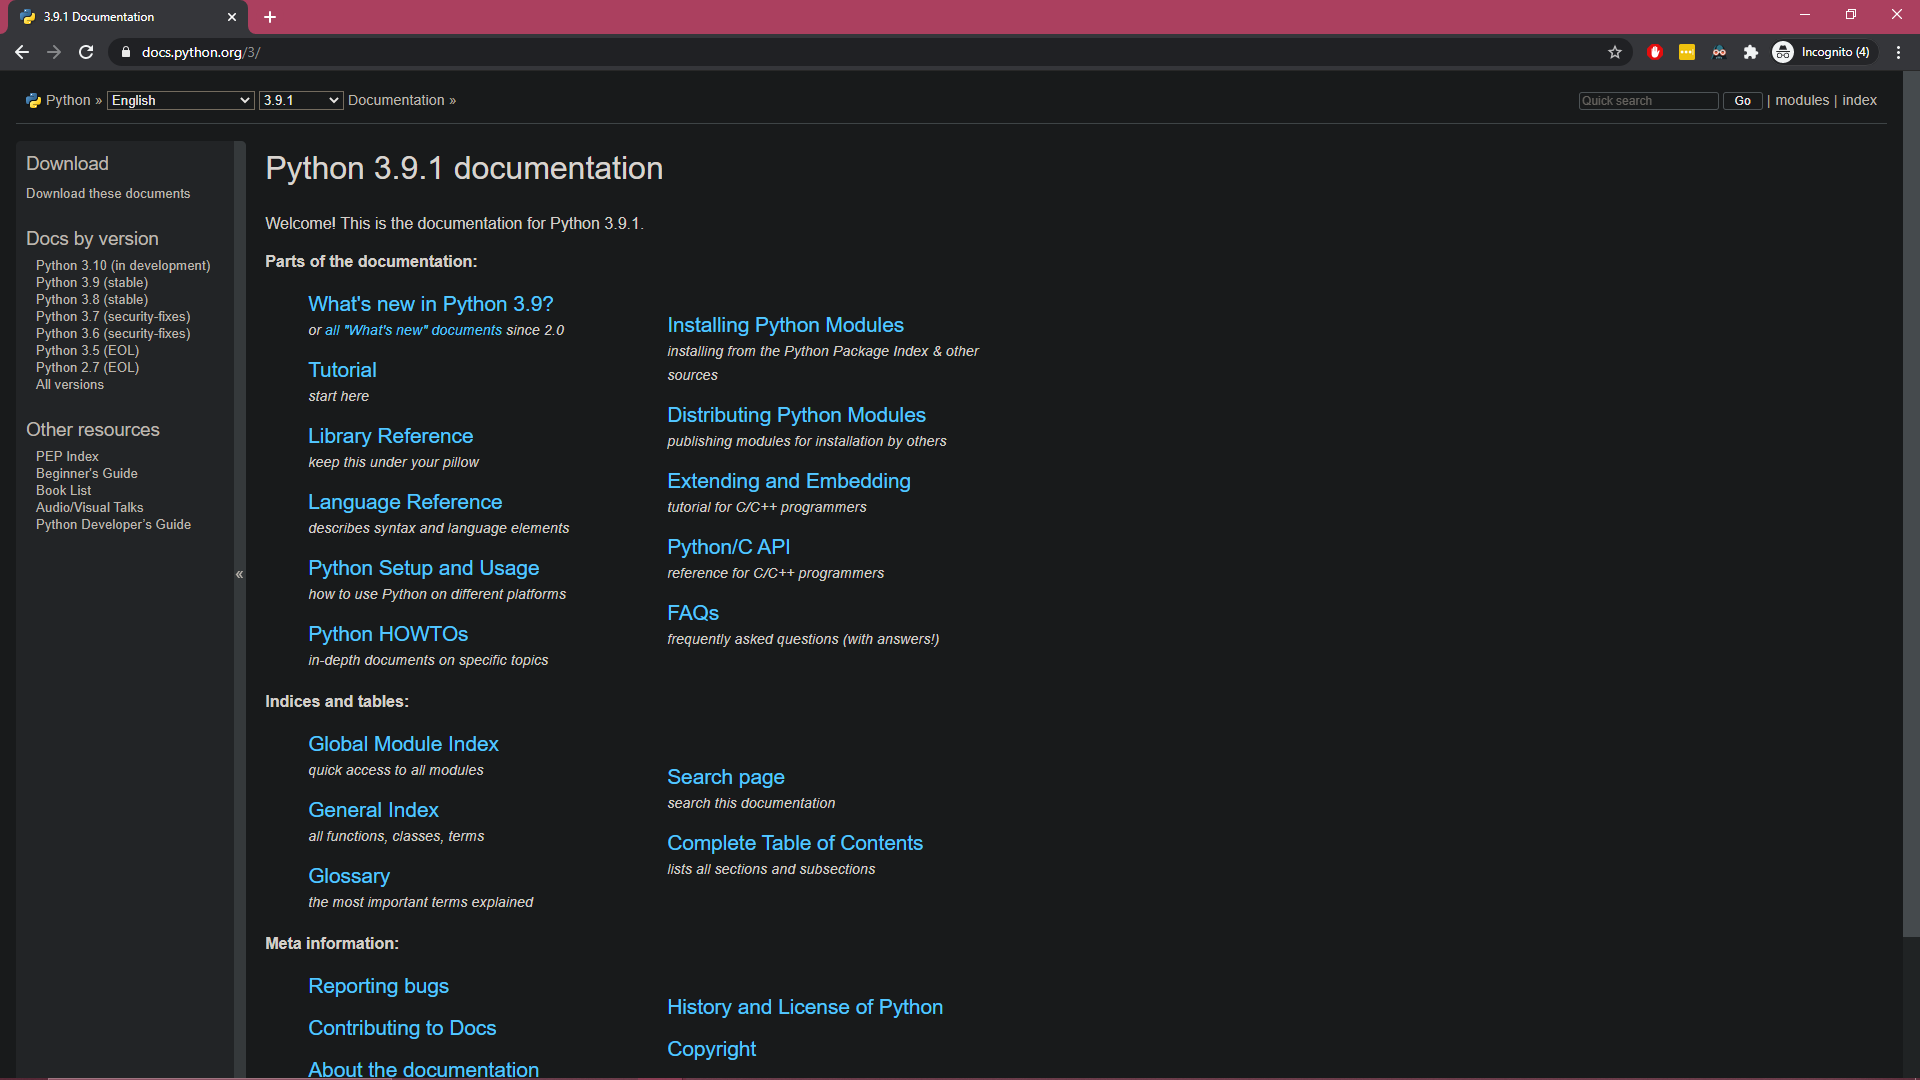1920x1080 pixels.
Task: Open the yellow dots extension icon
Action: [1687, 52]
